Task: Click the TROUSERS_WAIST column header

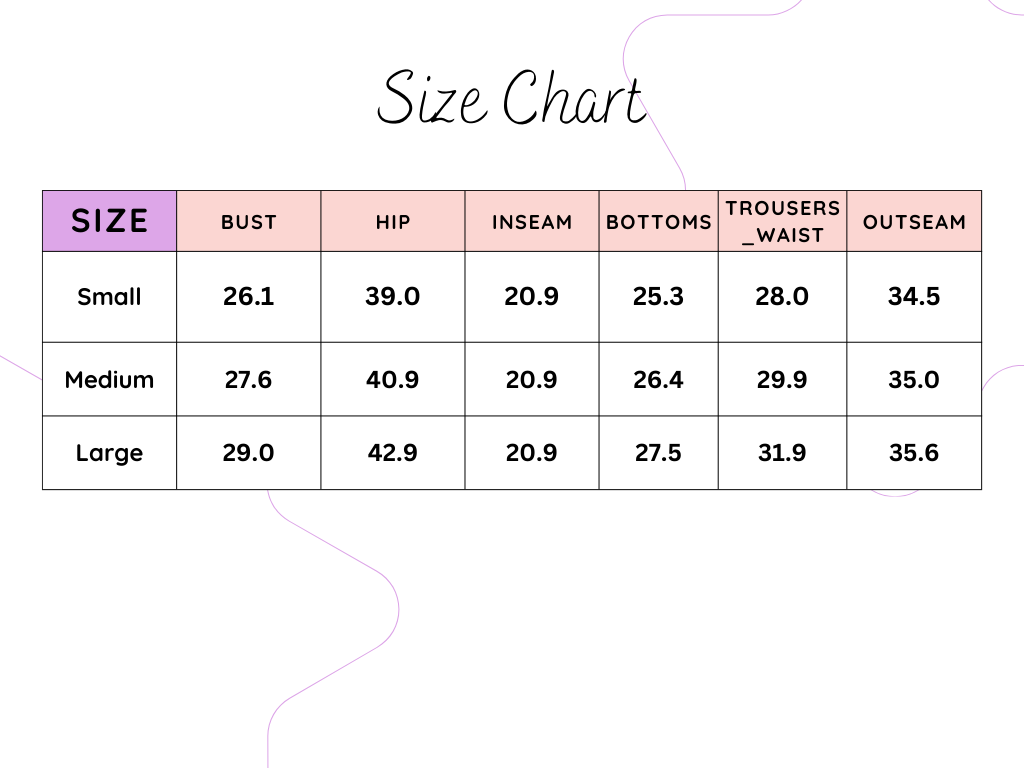Action: point(783,221)
